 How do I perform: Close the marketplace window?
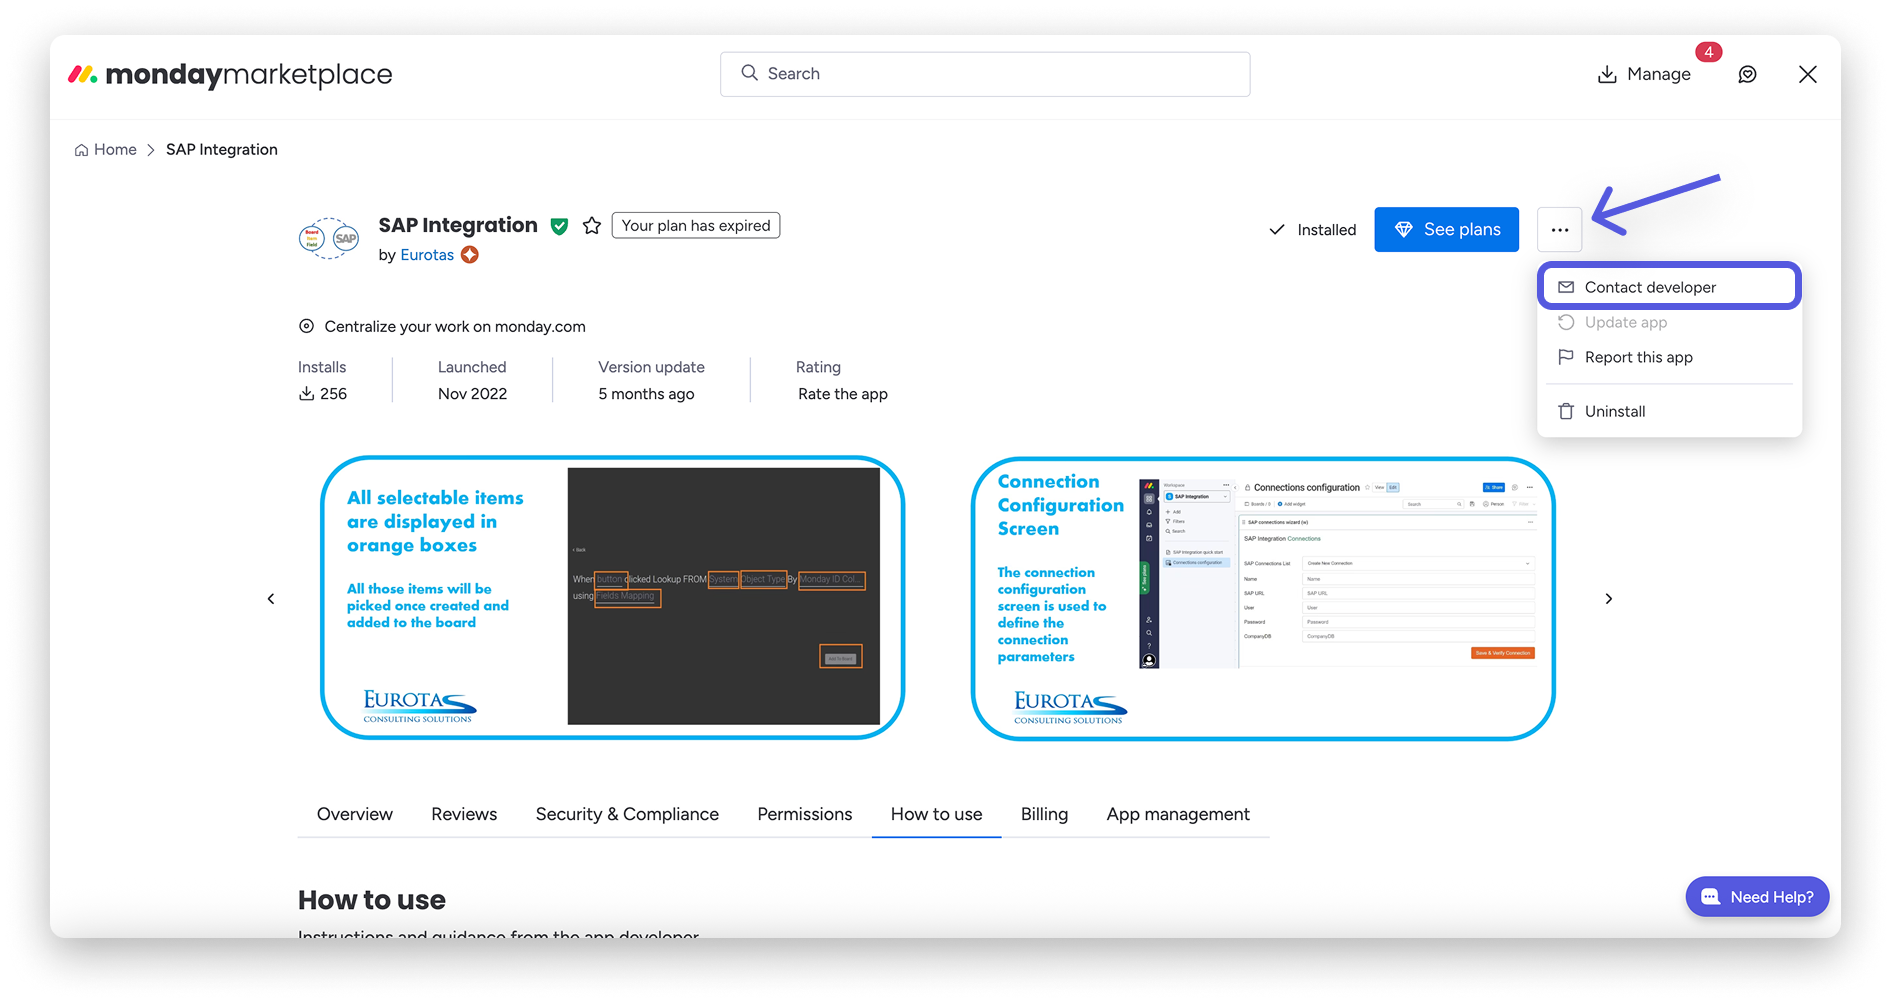point(1807,74)
